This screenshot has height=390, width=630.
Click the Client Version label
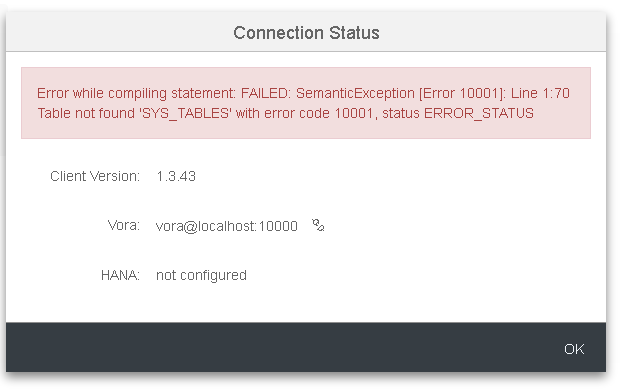(95, 176)
